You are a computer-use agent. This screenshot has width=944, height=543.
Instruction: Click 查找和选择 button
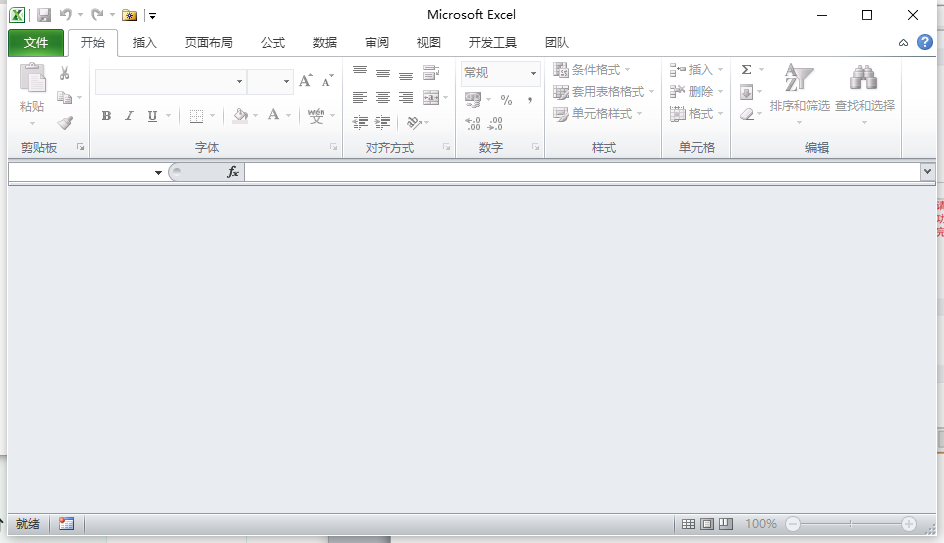point(865,93)
